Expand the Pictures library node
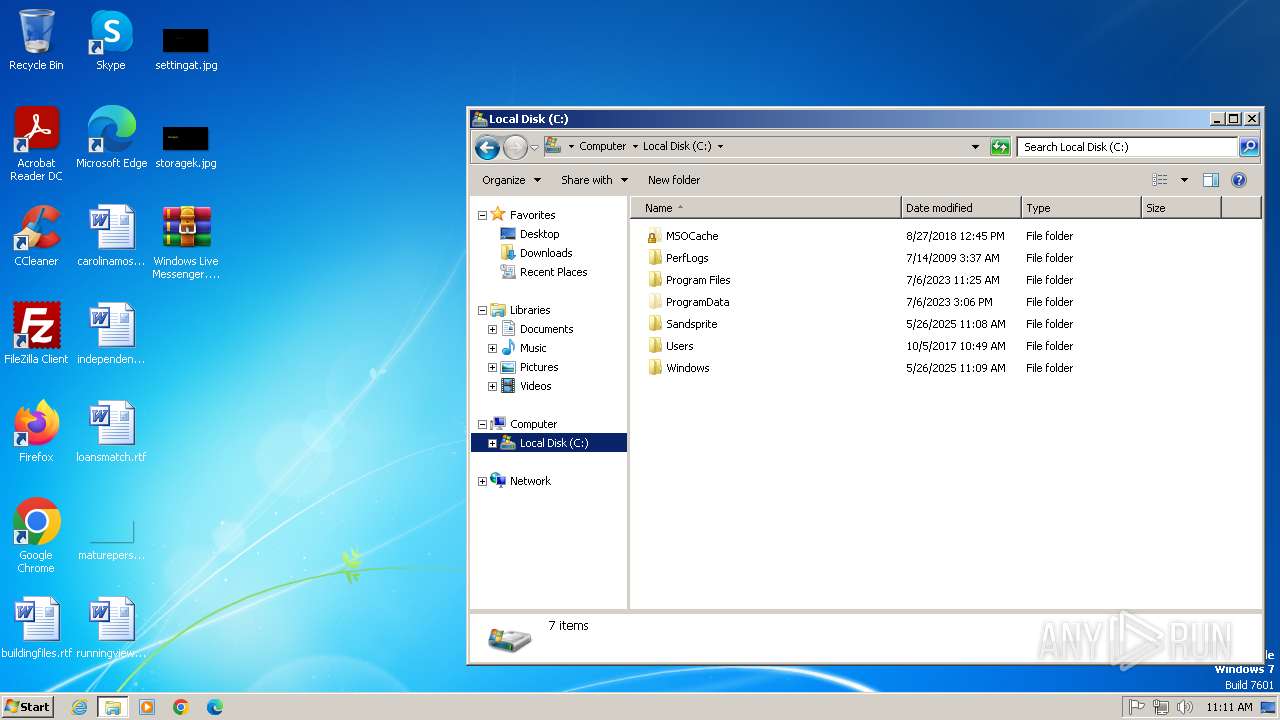Image resolution: width=1280 pixels, height=720 pixels. click(492, 367)
